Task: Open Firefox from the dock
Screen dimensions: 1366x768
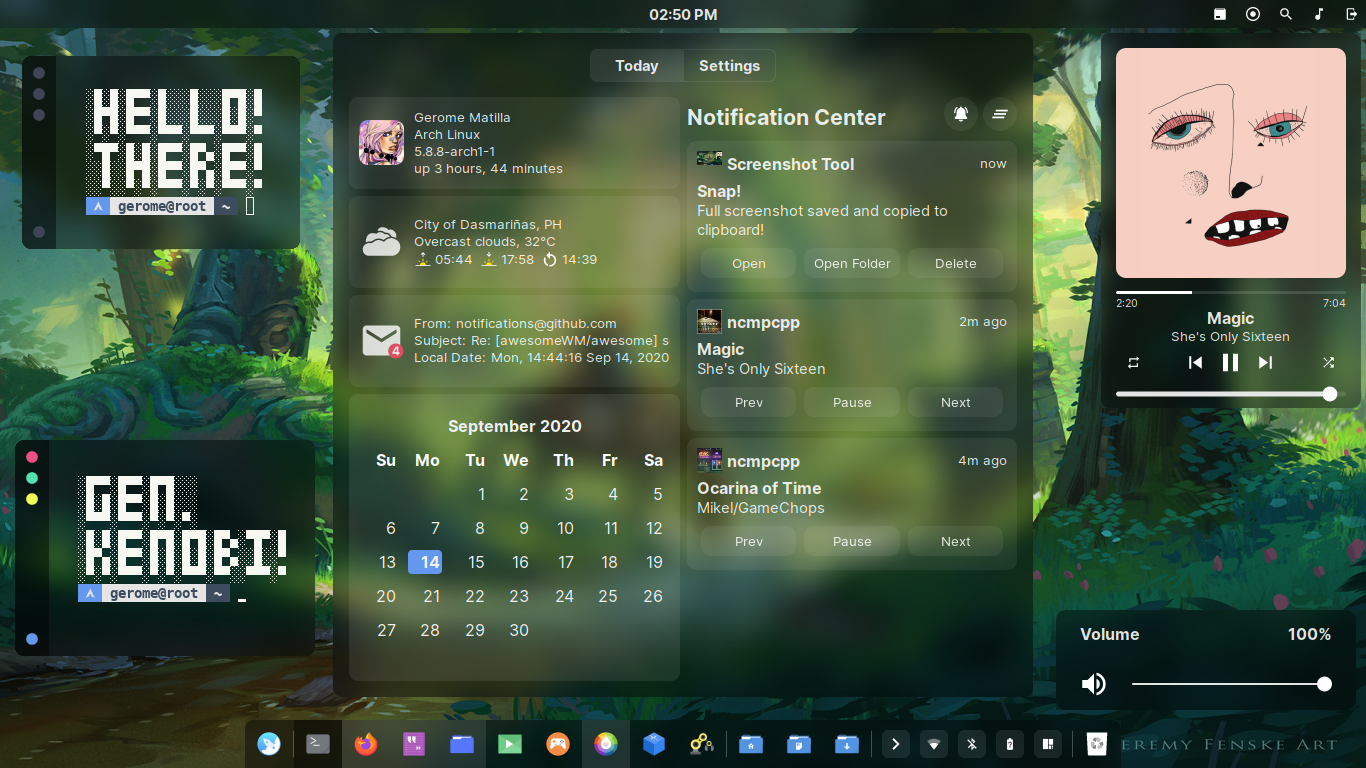Action: 366,744
